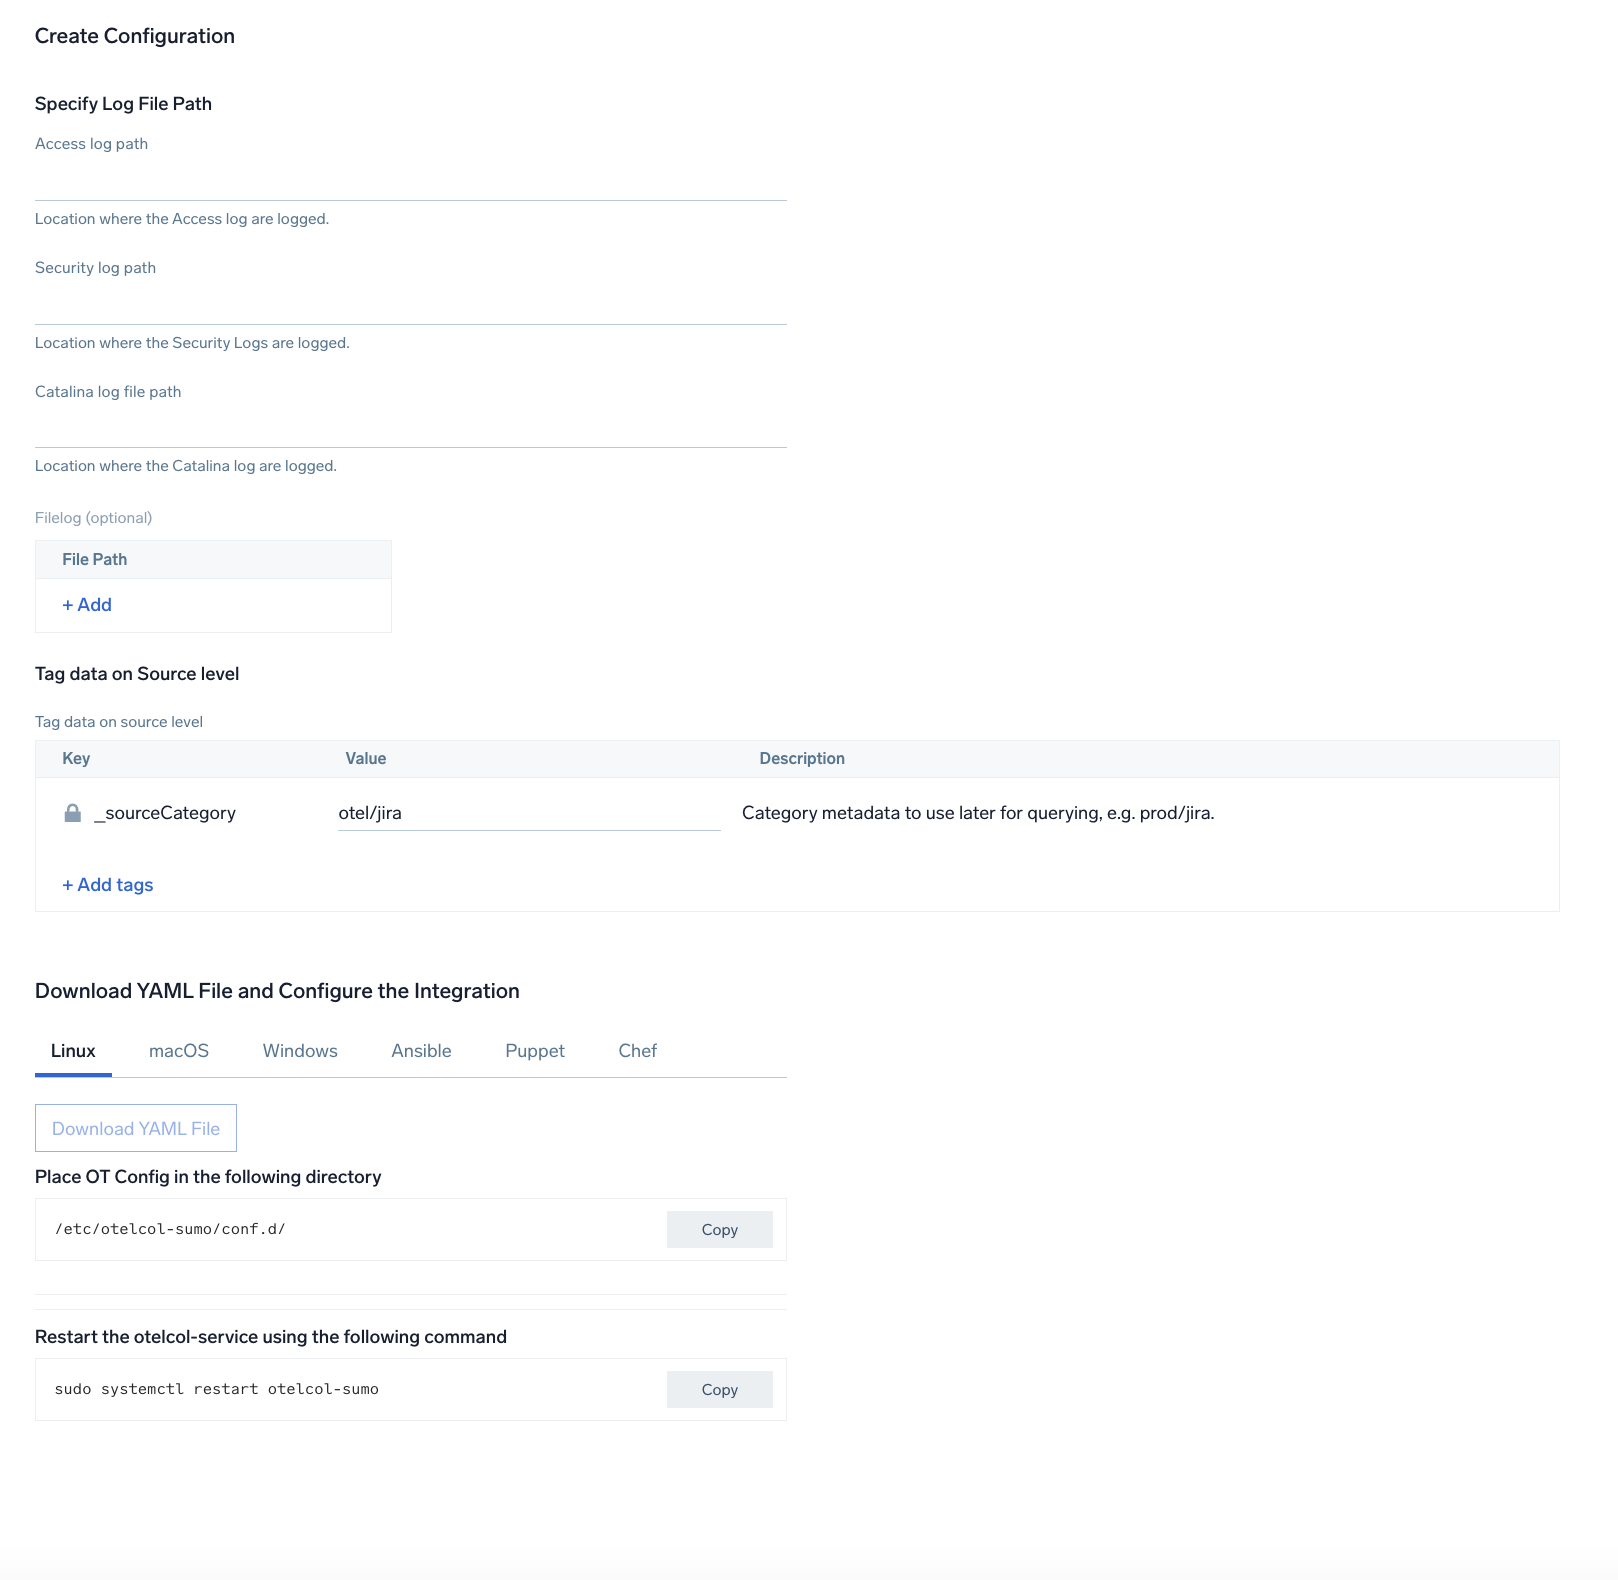Switch to the macOS tab
This screenshot has height=1580, width=1618.
click(179, 1051)
